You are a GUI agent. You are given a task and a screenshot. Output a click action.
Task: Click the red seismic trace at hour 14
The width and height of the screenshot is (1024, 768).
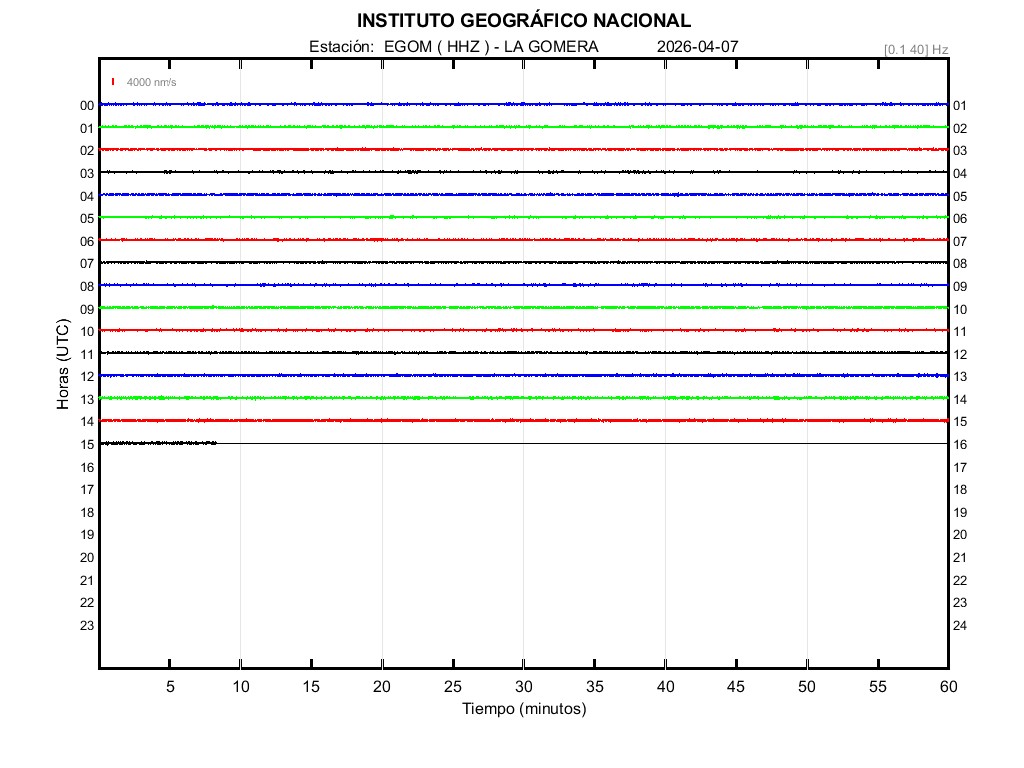click(x=523, y=420)
